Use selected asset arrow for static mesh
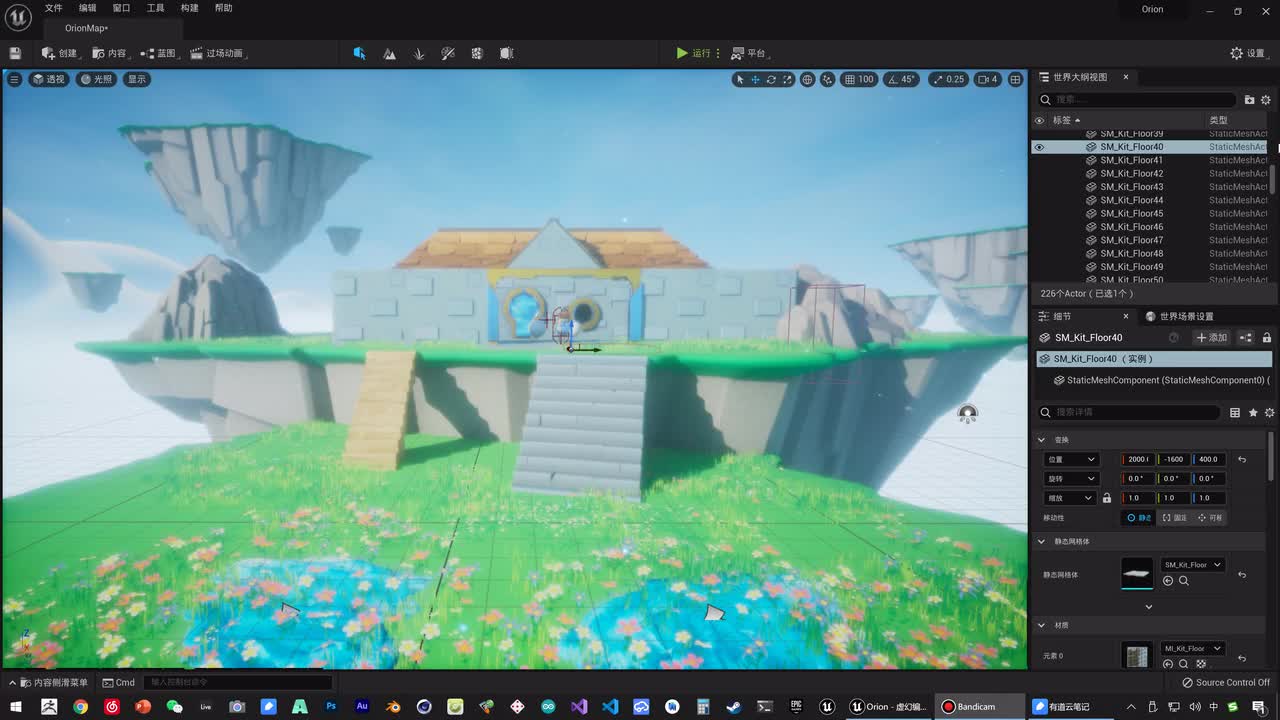The height and width of the screenshot is (720, 1280). coord(1168,581)
